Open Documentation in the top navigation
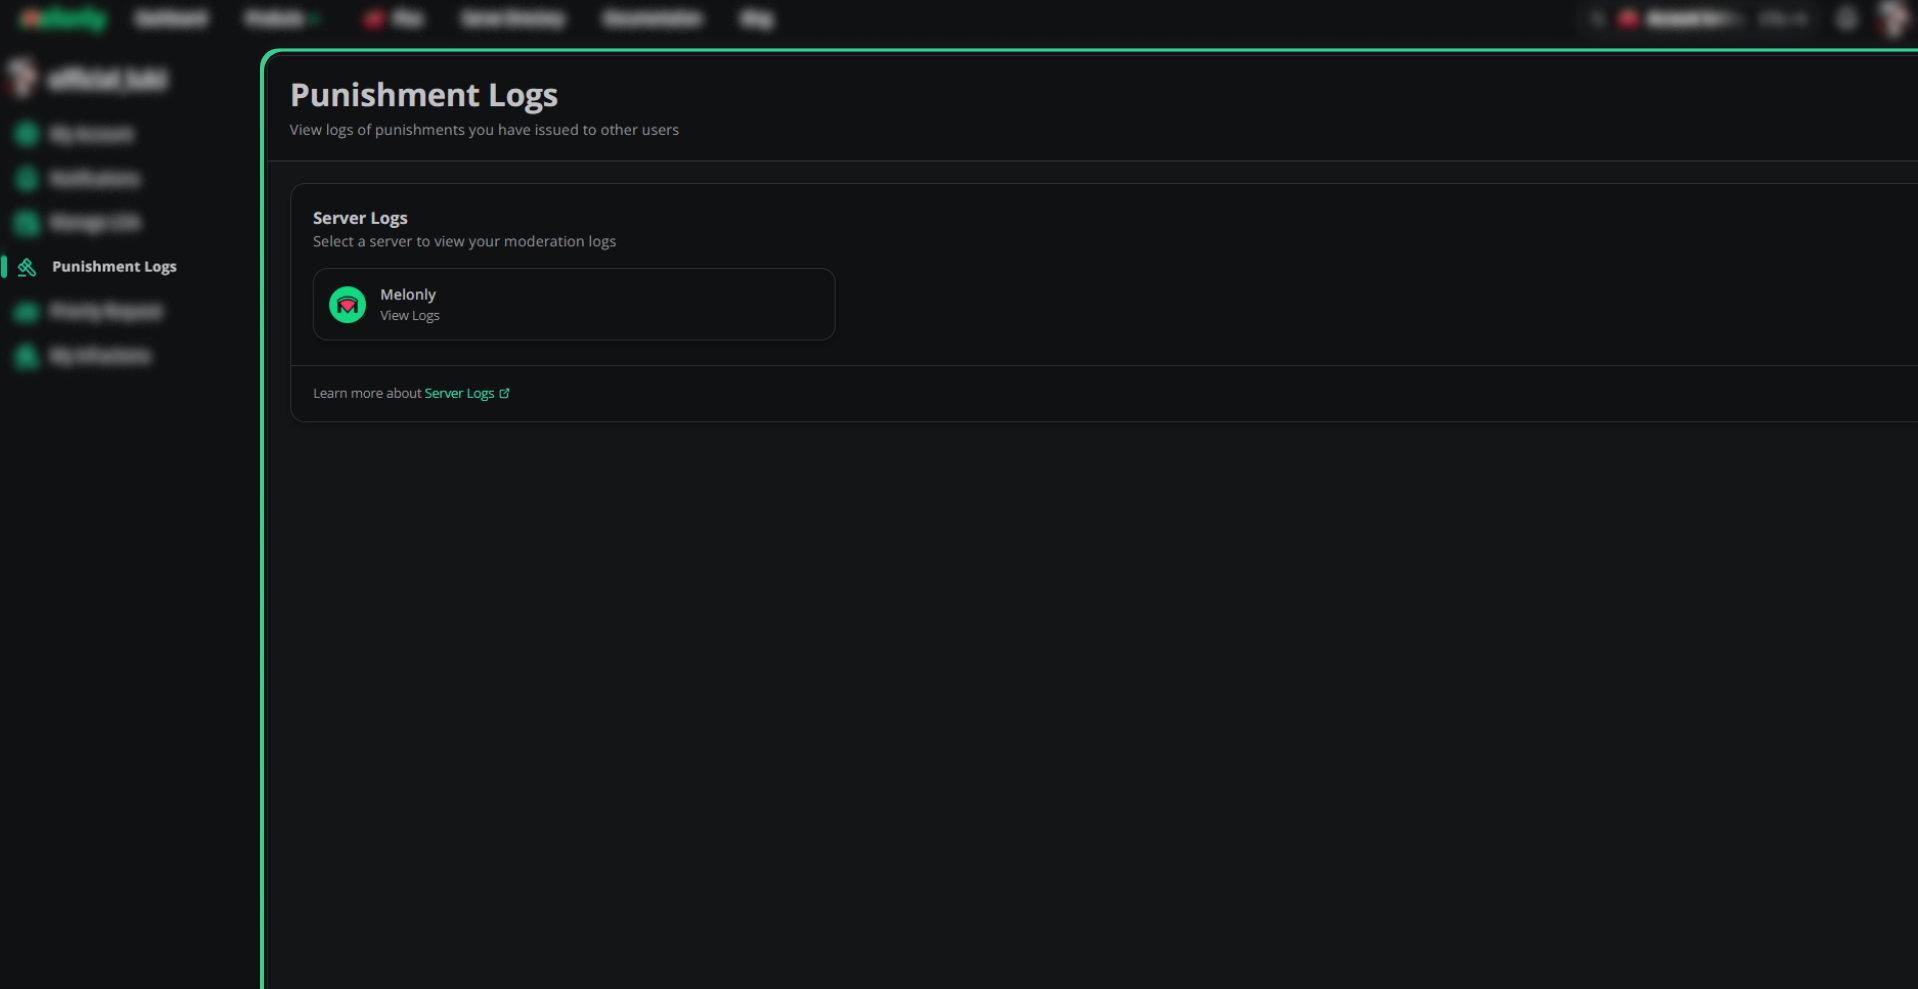Screen dimensions: 1918x989 click(x=652, y=18)
